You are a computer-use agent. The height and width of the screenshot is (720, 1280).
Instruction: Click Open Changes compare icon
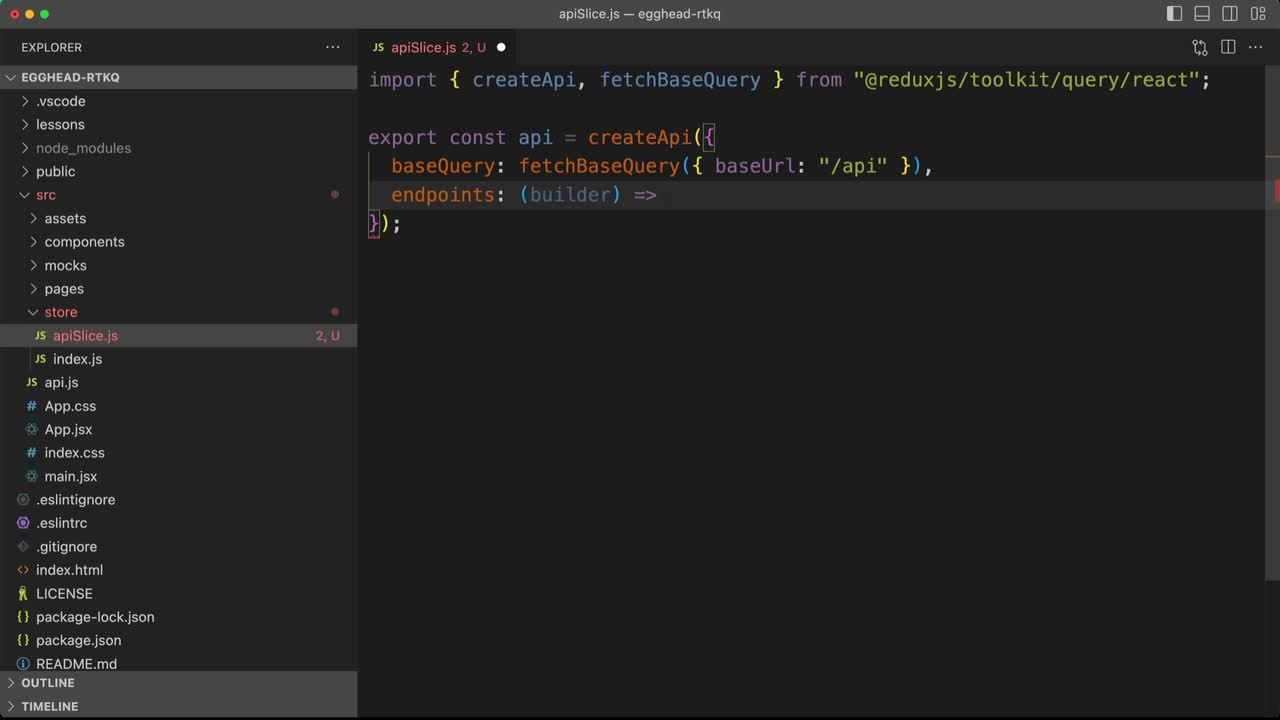(1200, 47)
